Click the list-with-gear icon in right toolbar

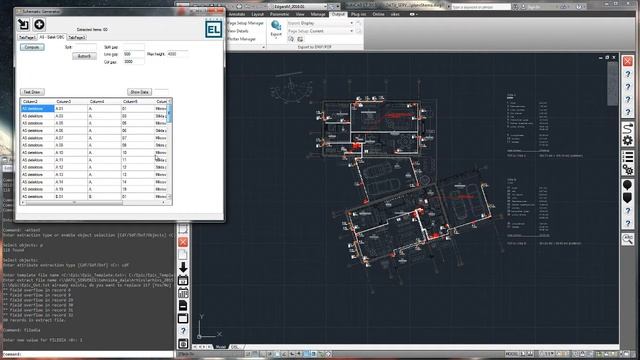(x=628, y=169)
